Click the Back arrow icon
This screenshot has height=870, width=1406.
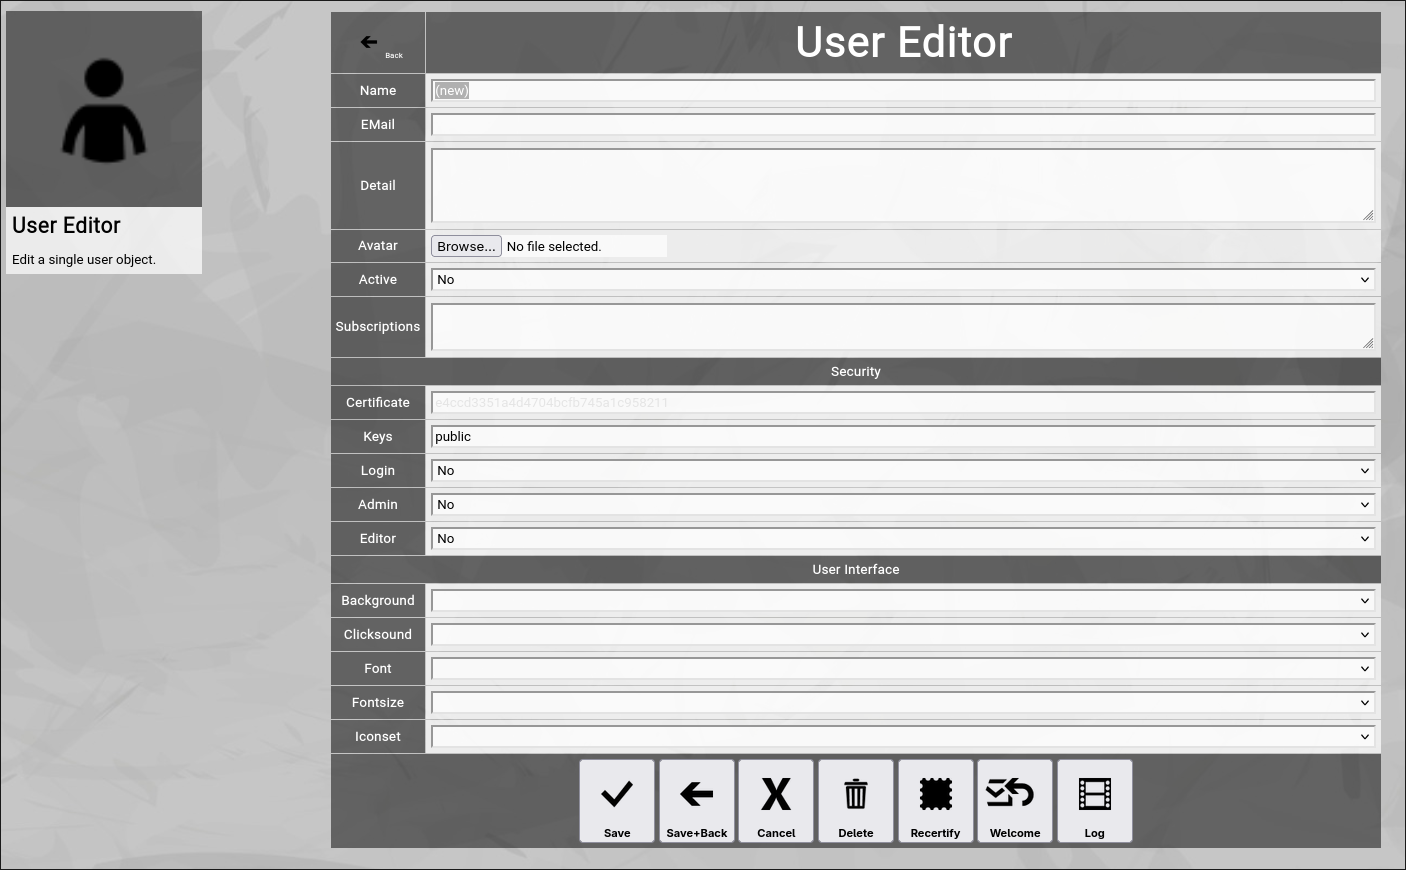[x=370, y=42]
